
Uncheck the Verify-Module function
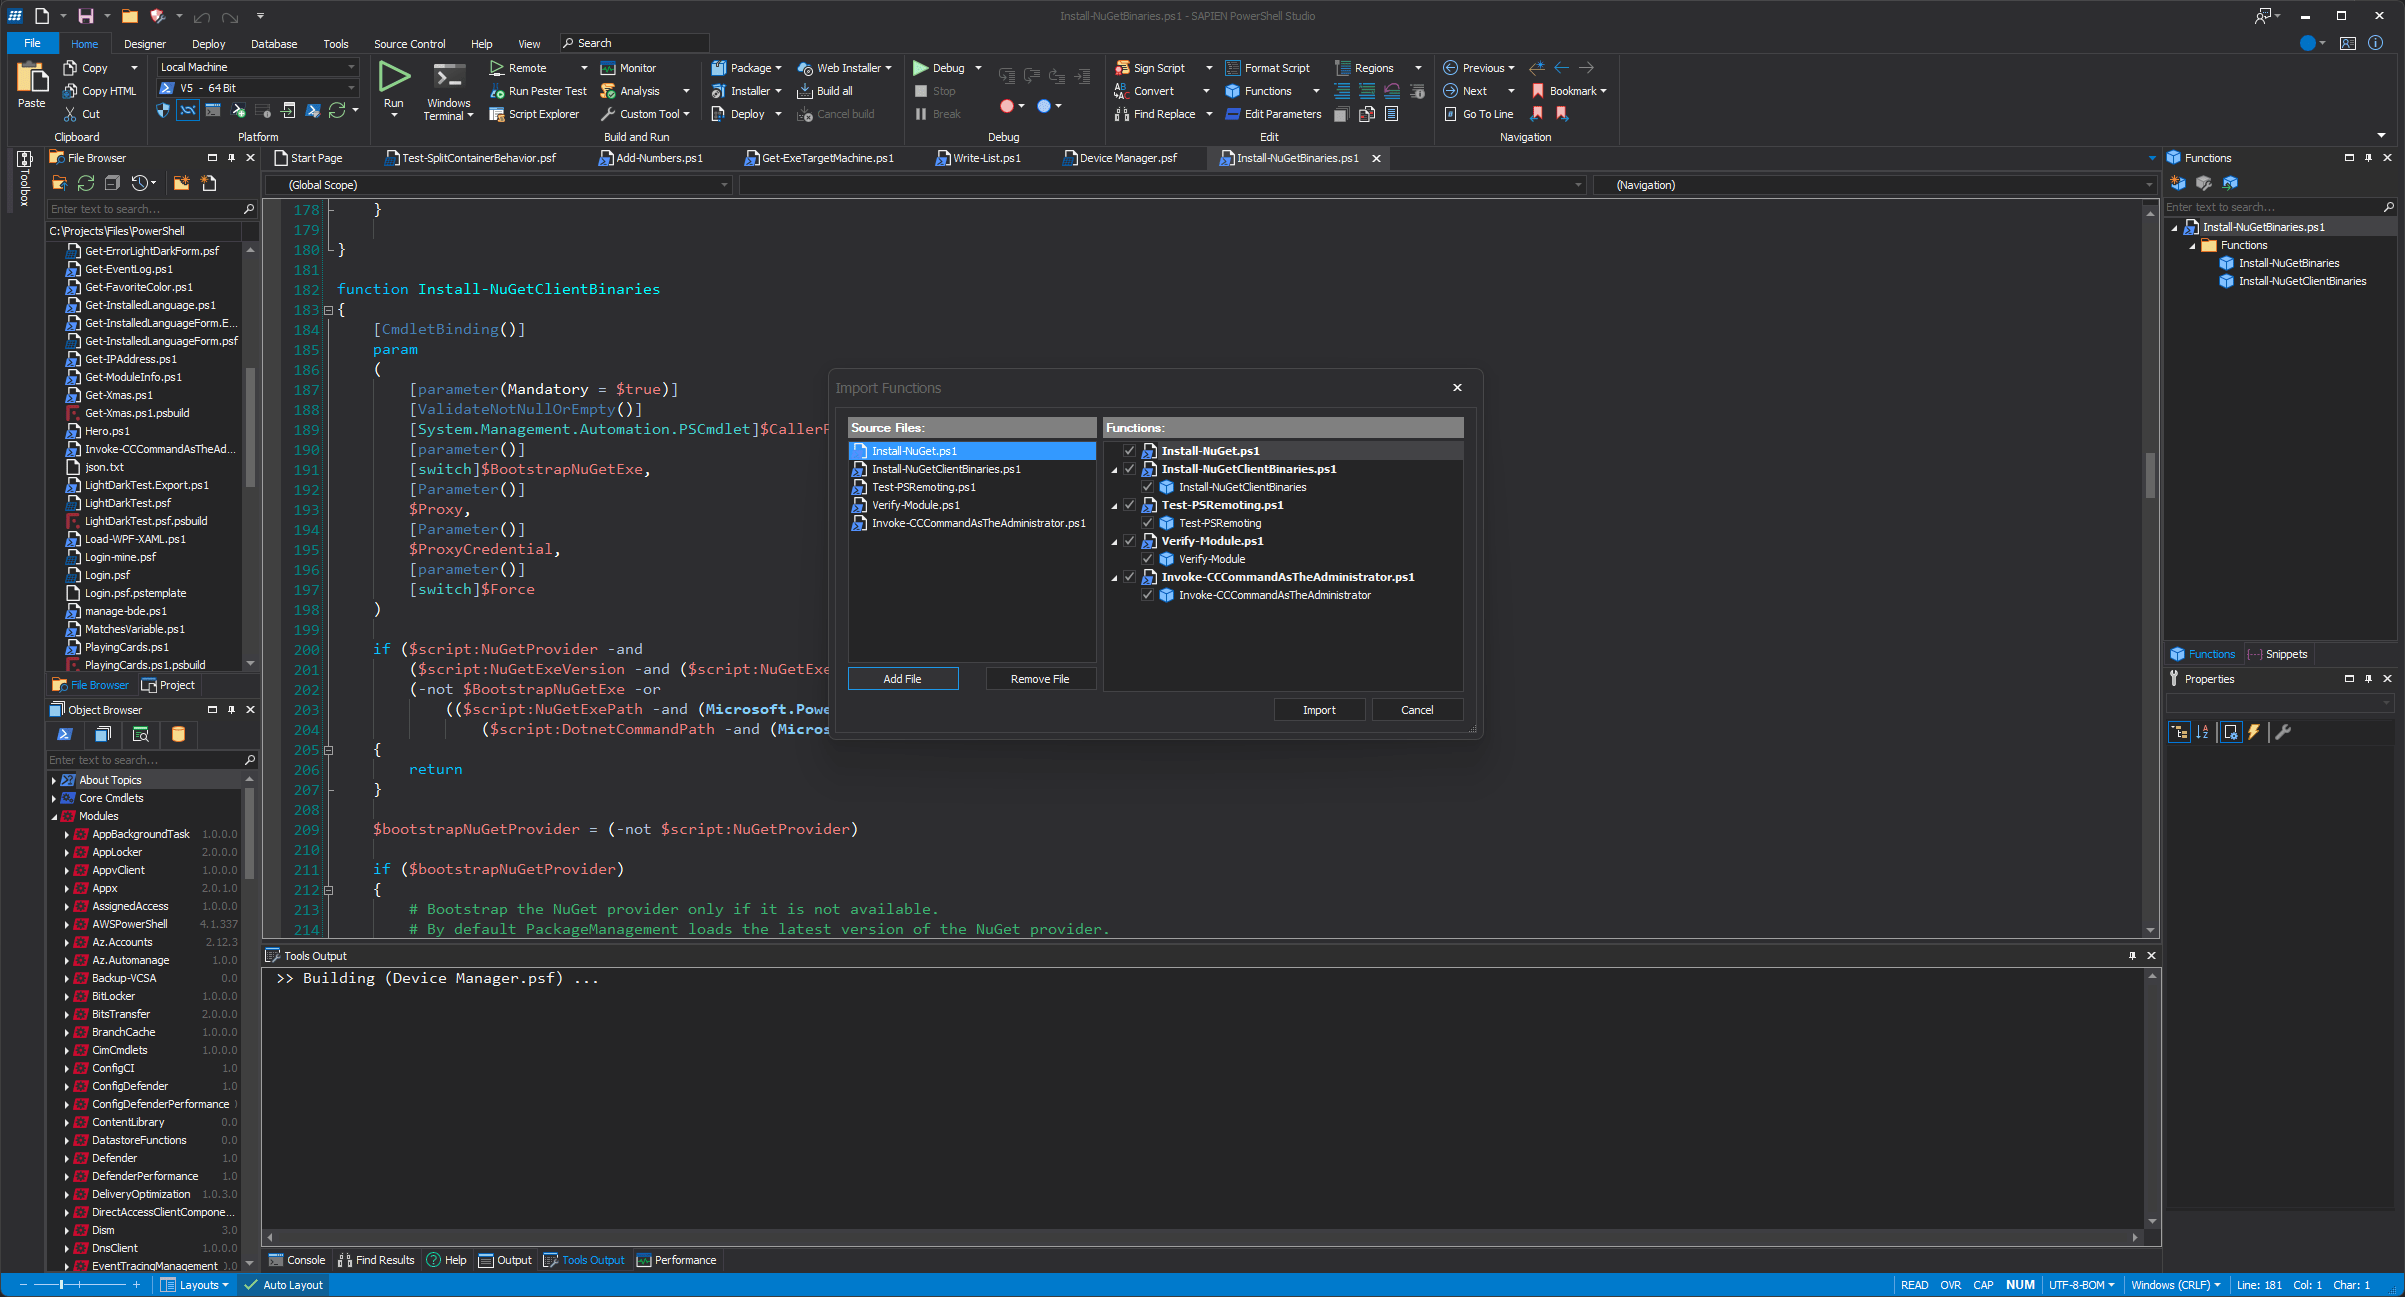[1147, 559]
